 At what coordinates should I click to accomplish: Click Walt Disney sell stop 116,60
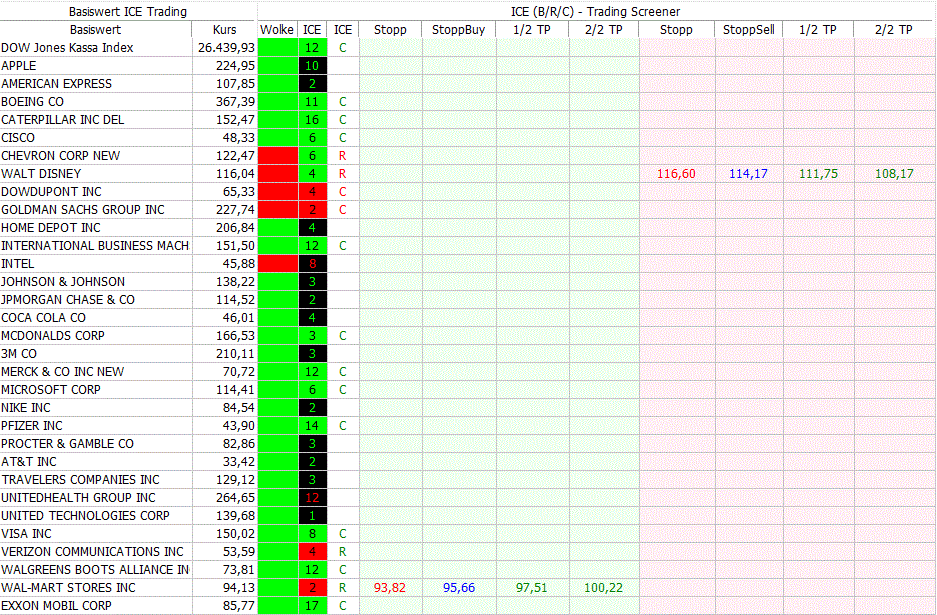point(676,173)
